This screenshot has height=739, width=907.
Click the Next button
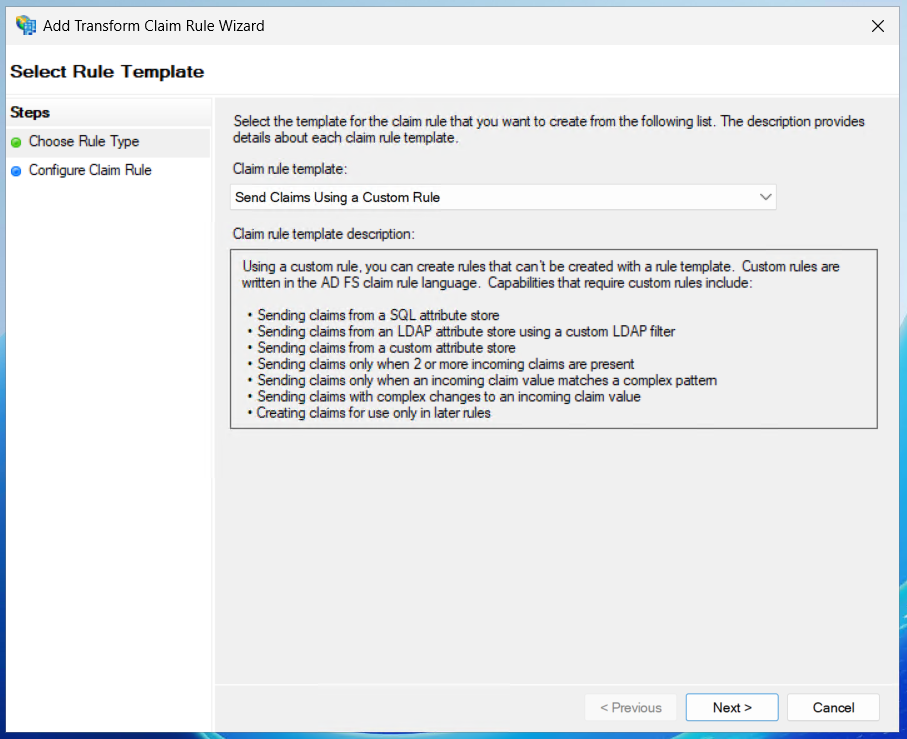tap(732, 707)
